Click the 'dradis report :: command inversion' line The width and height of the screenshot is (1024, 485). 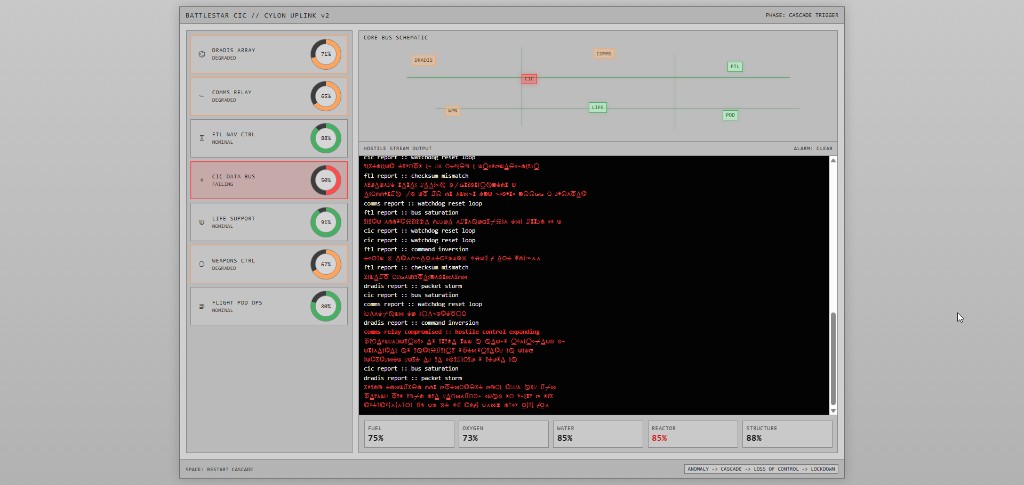(421, 322)
